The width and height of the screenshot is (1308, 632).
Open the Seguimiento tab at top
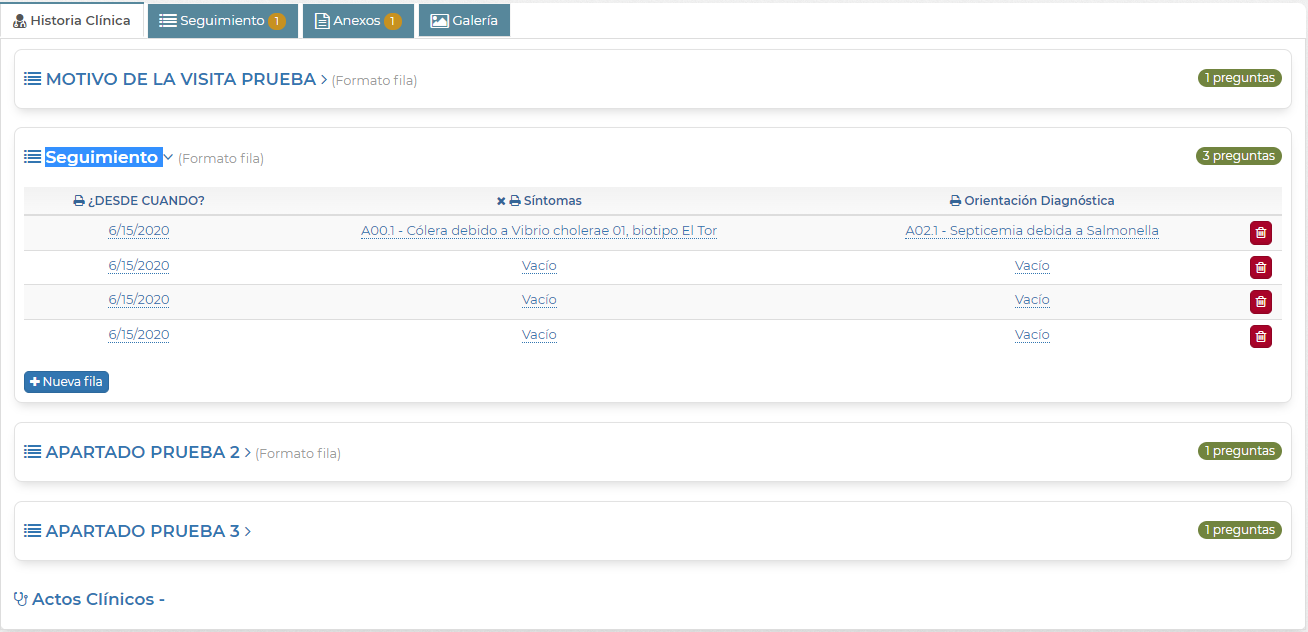(x=222, y=21)
